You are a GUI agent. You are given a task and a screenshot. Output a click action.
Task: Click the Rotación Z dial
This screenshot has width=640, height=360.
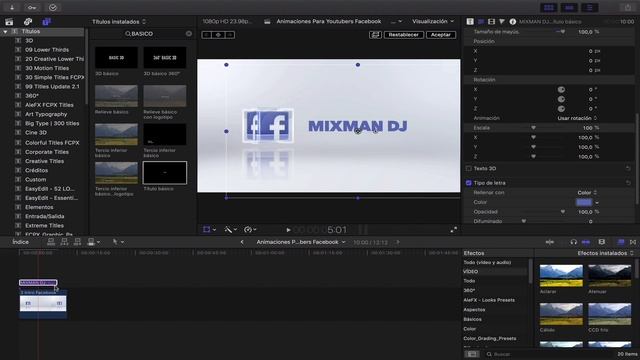coord(561,109)
